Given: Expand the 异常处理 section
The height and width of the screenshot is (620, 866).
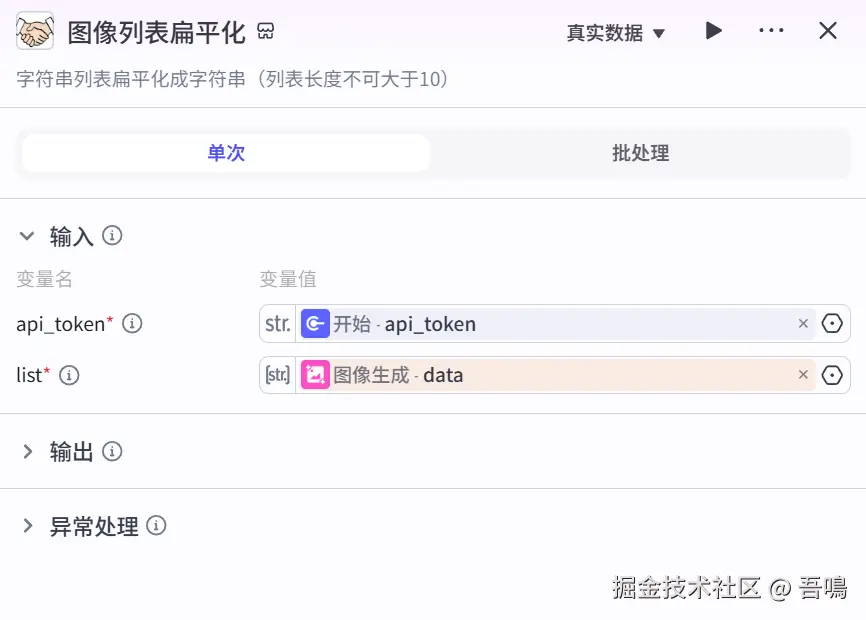Looking at the screenshot, I should click(27, 526).
